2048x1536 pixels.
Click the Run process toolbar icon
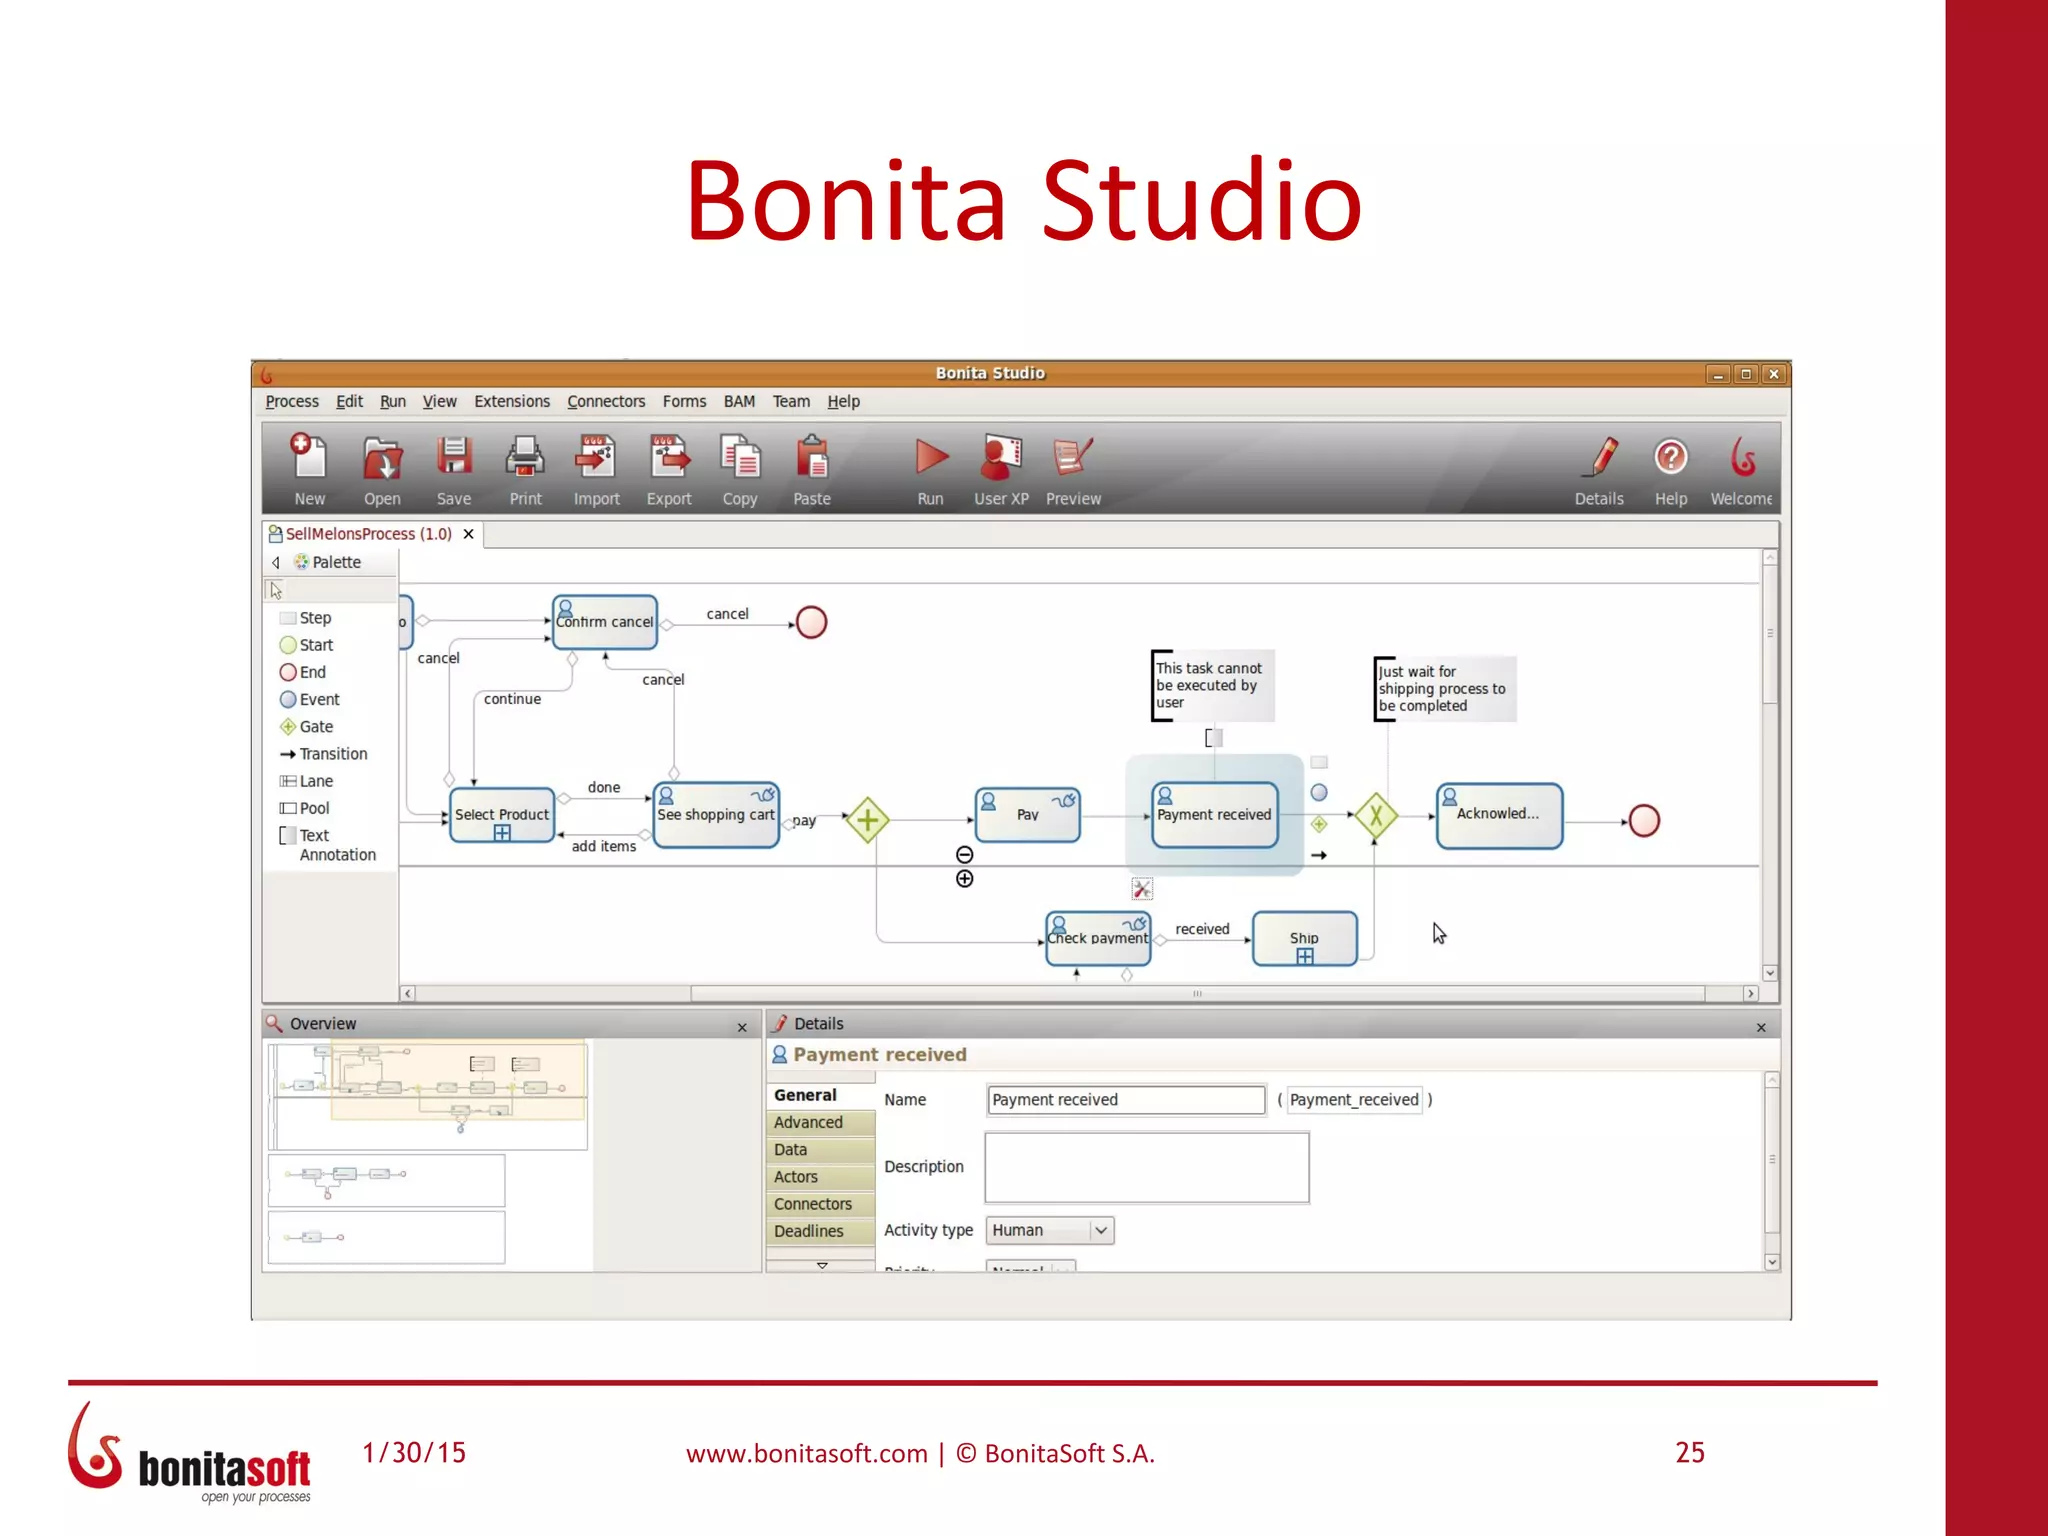pyautogui.click(x=930, y=460)
